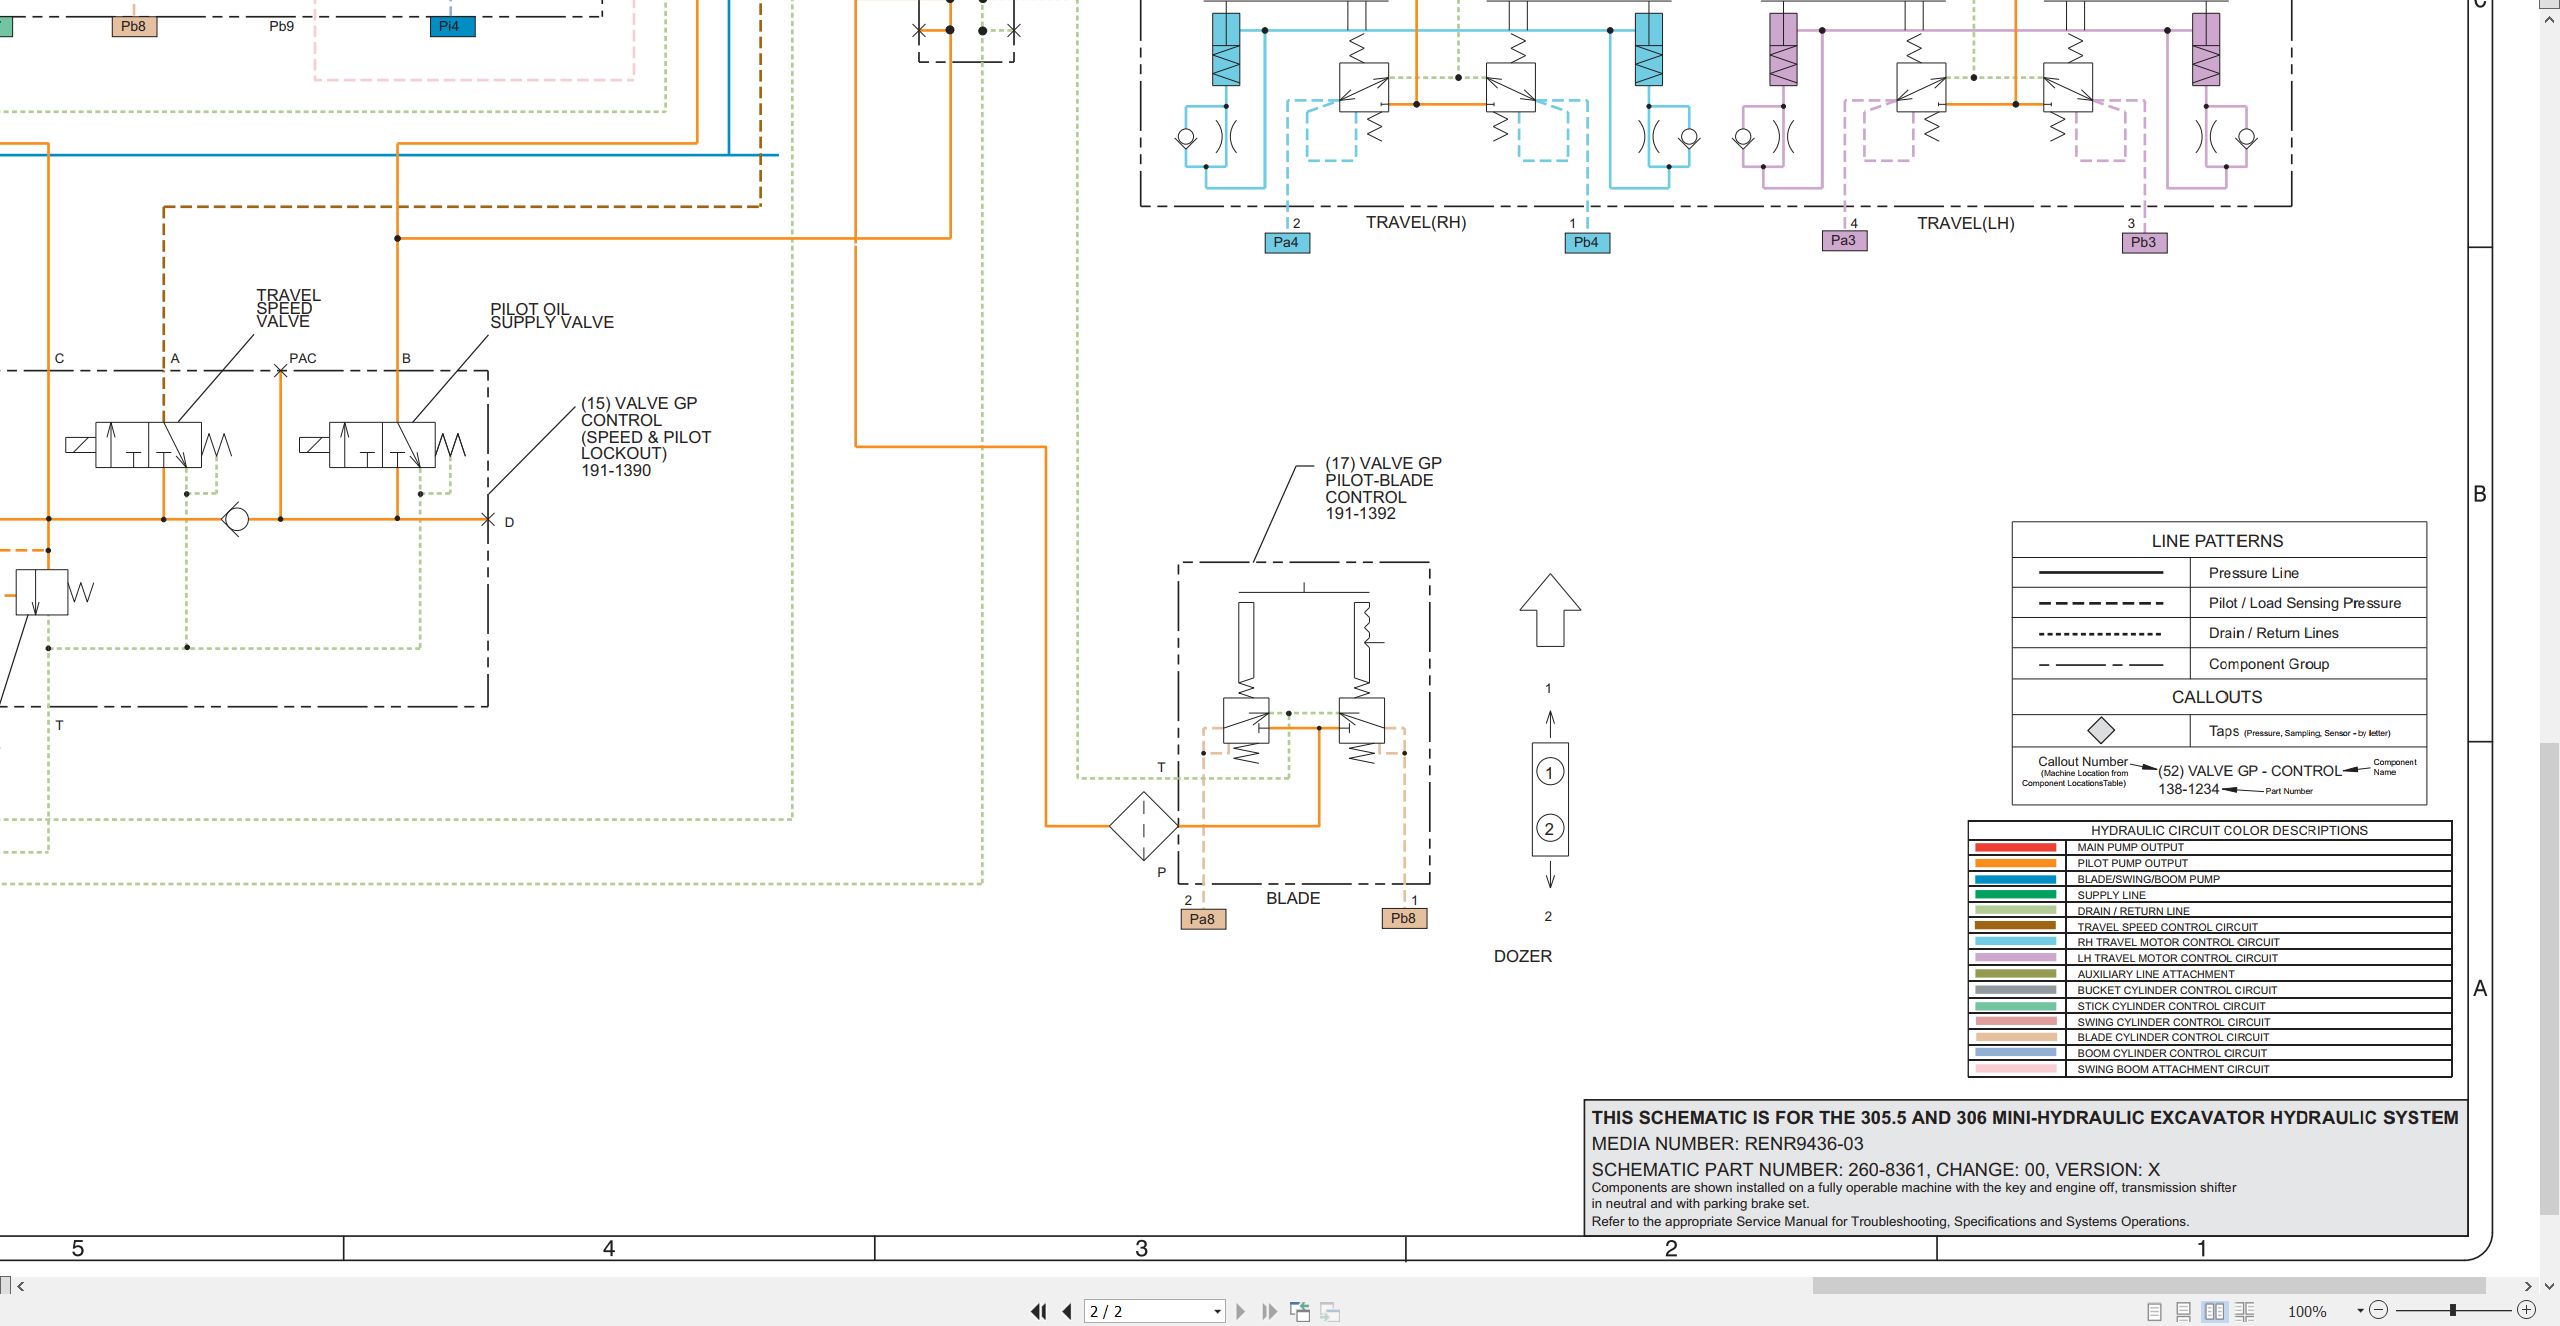The width and height of the screenshot is (2560, 1326).
Task: Click the horizontal scrollbar thumb
Action: point(2149,1285)
